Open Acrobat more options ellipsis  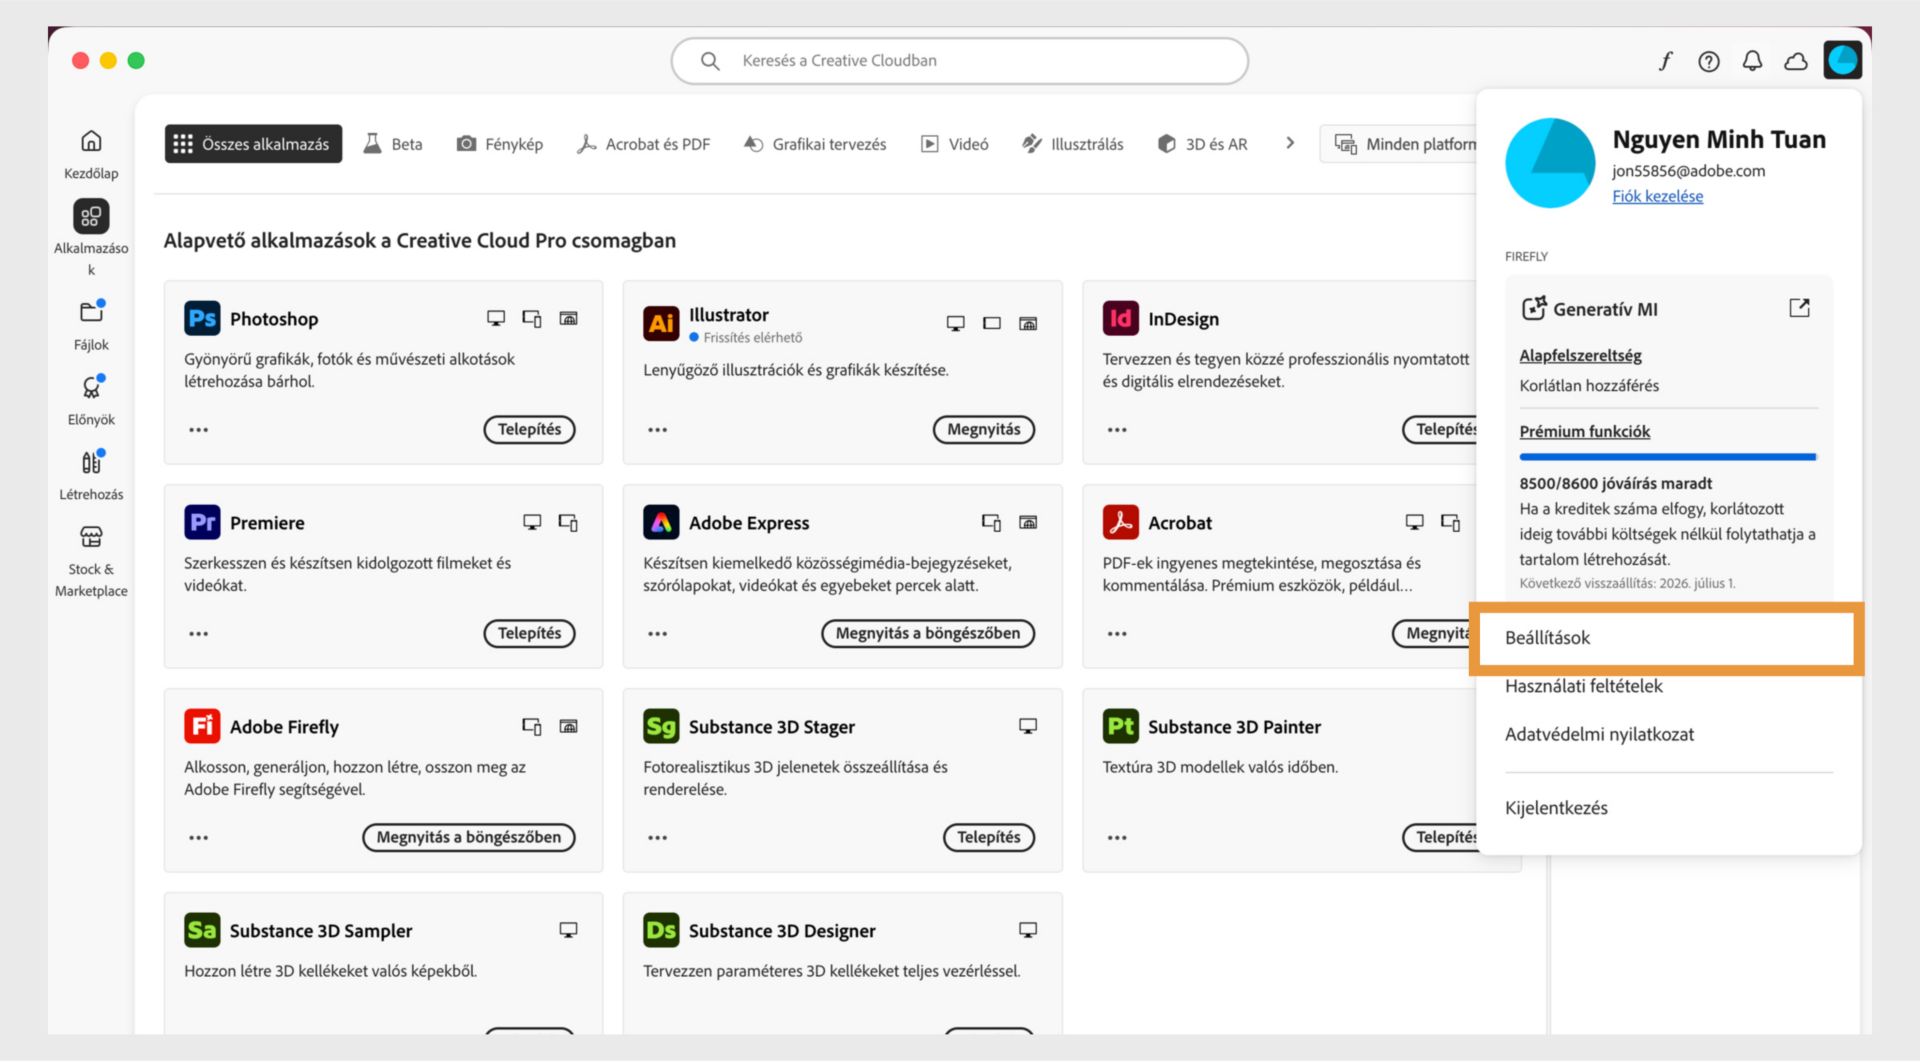coord(1117,634)
